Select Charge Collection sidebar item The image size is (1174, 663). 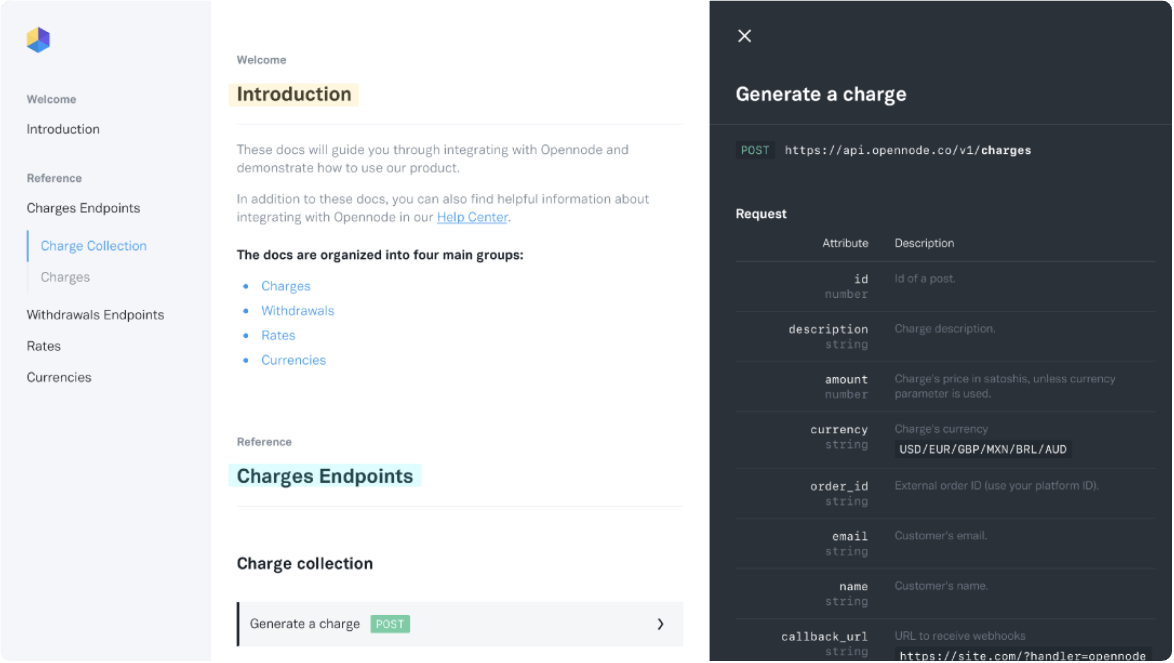click(x=93, y=246)
